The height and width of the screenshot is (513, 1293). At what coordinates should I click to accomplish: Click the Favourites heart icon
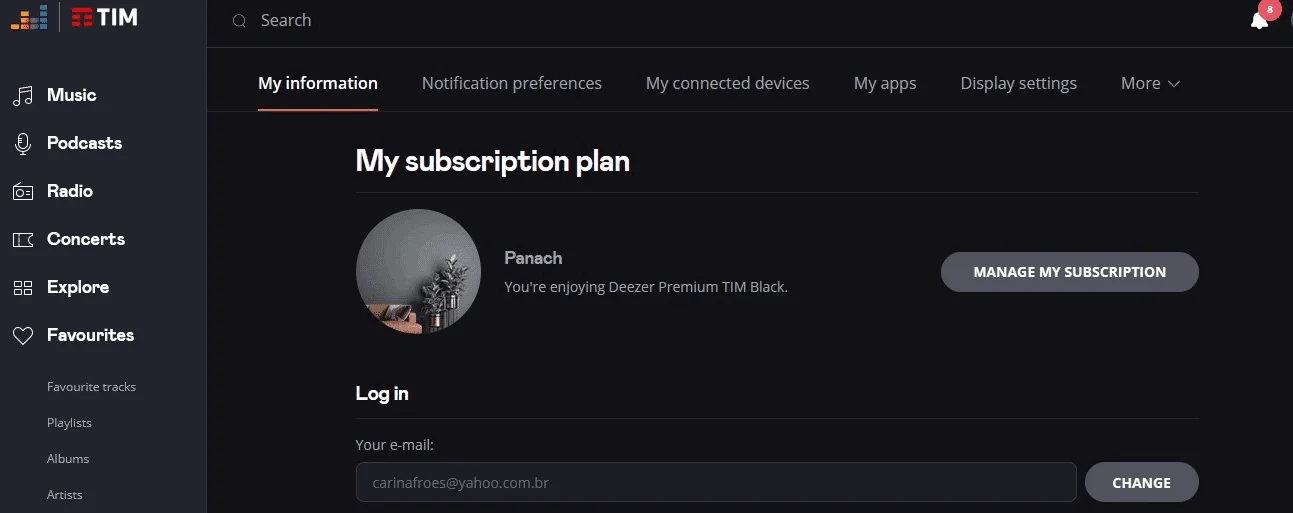point(23,336)
